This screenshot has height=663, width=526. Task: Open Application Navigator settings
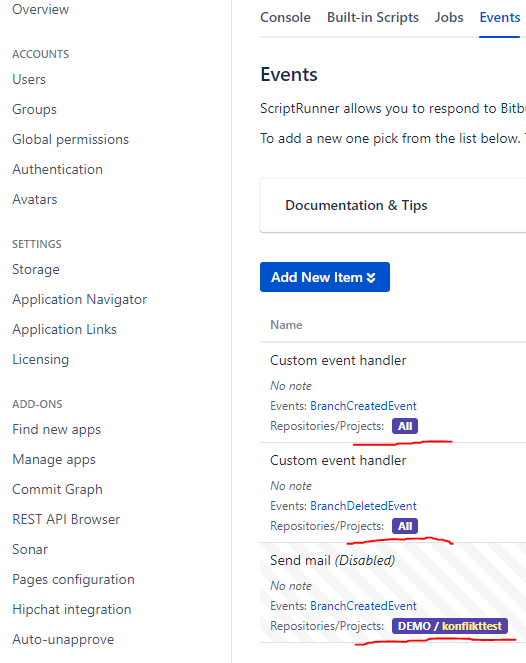(79, 300)
